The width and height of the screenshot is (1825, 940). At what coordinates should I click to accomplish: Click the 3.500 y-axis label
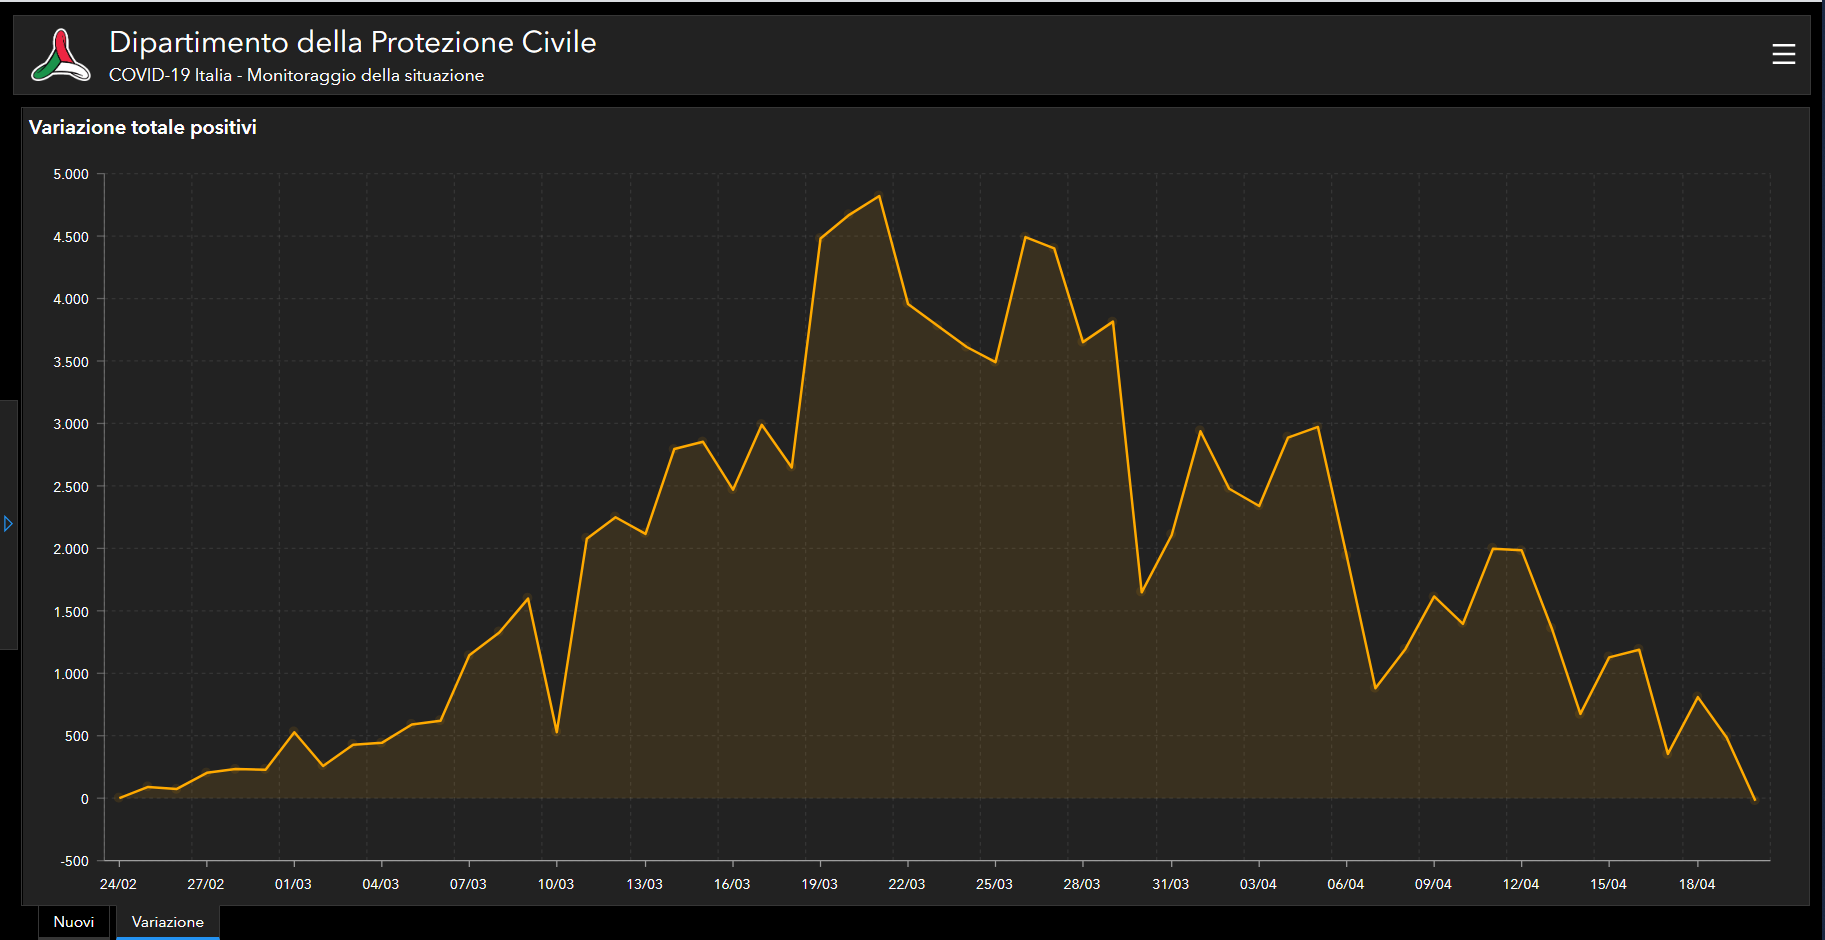pos(71,362)
